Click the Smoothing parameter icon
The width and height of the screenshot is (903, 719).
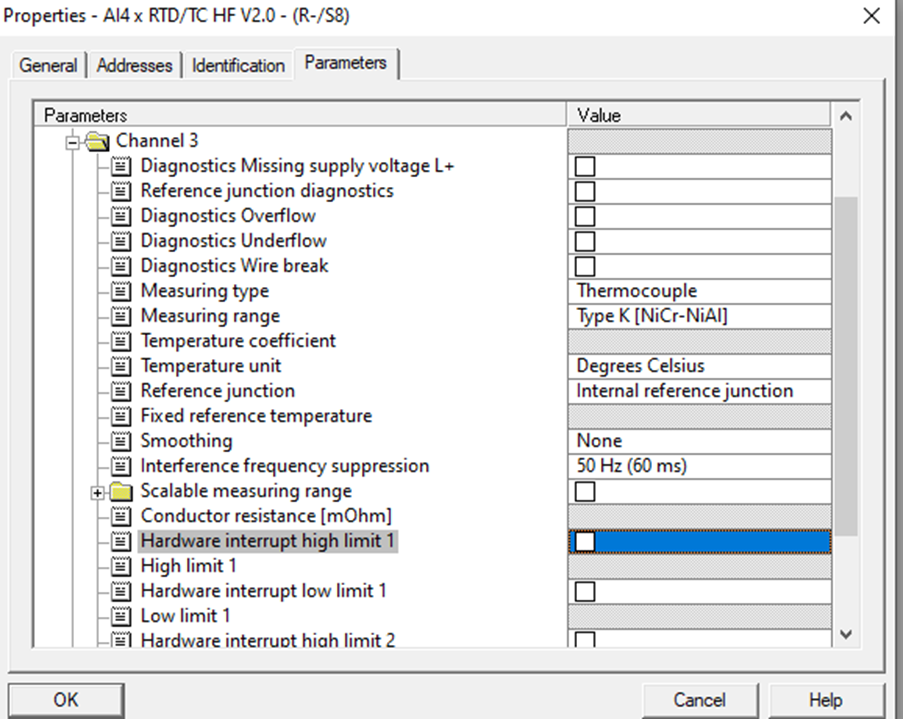click(121, 441)
